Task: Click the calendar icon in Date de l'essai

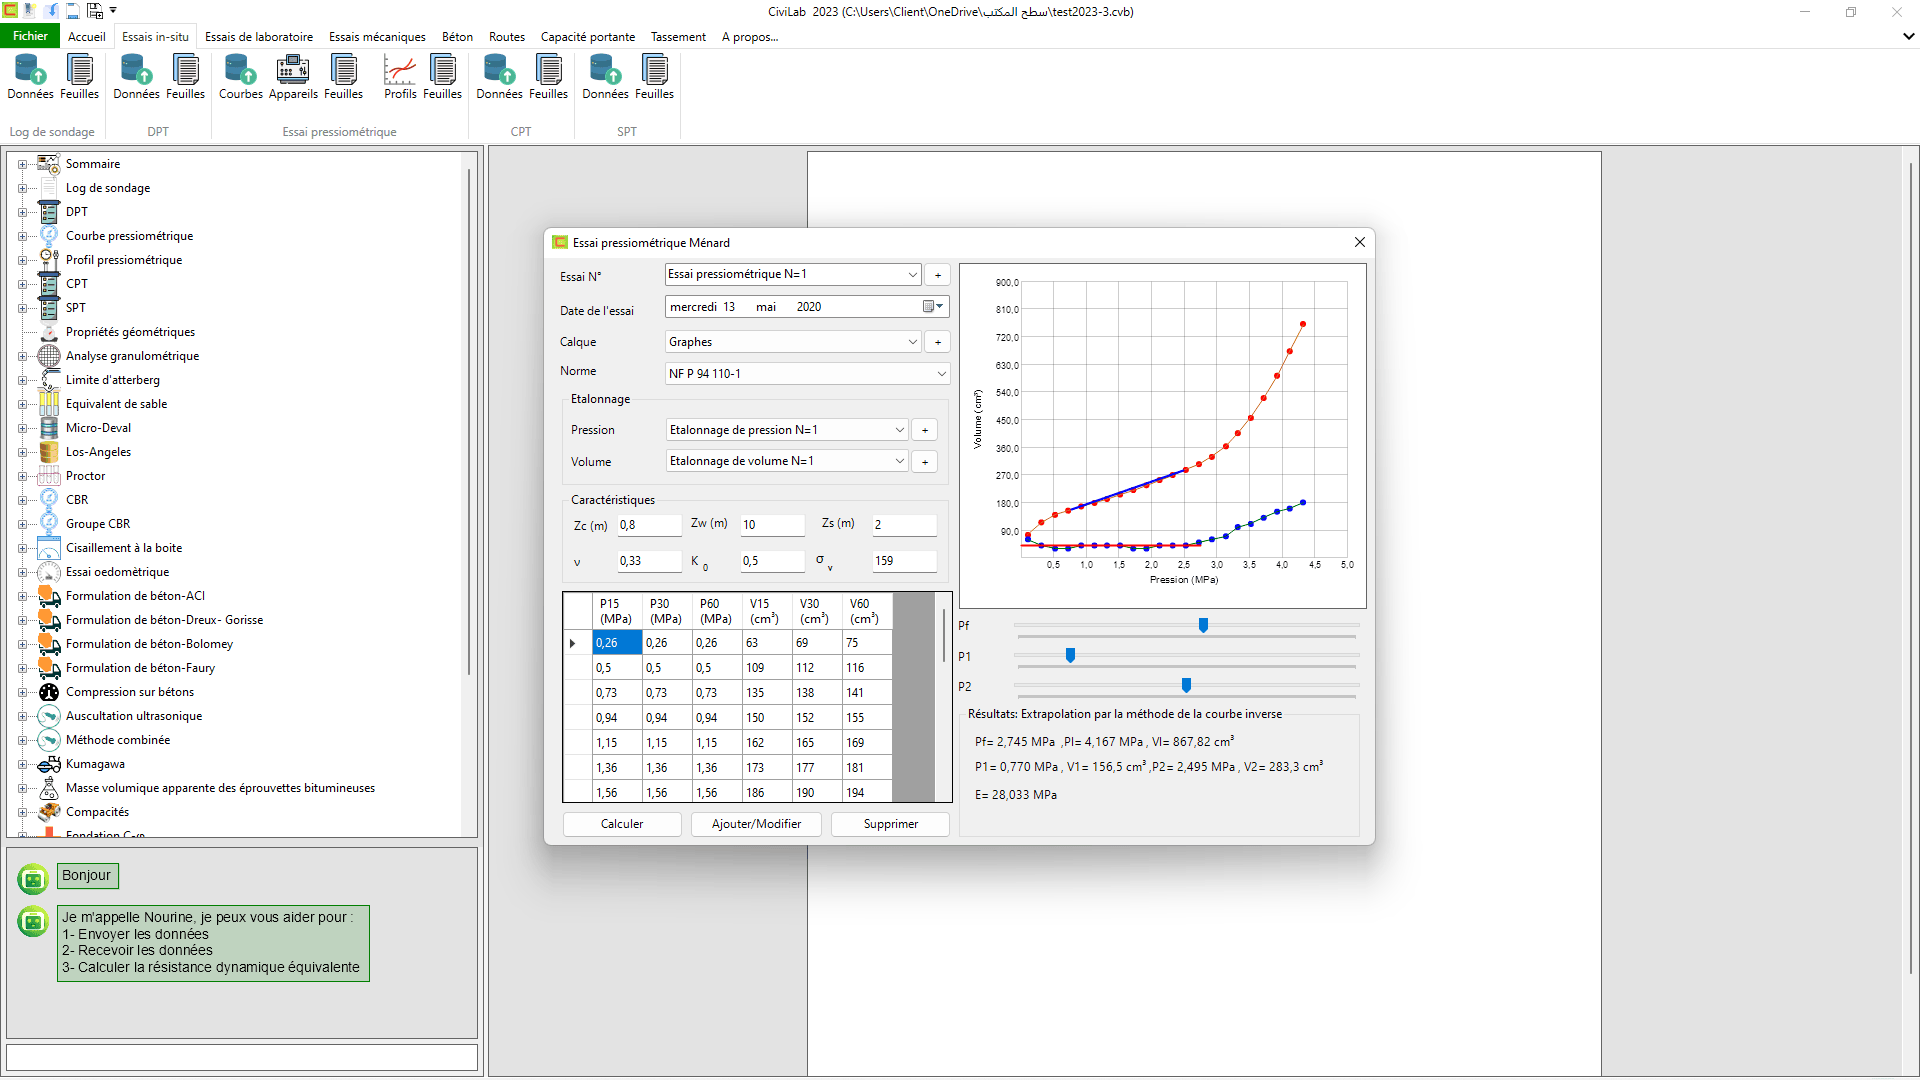Action: pyautogui.click(x=933, y=307)
